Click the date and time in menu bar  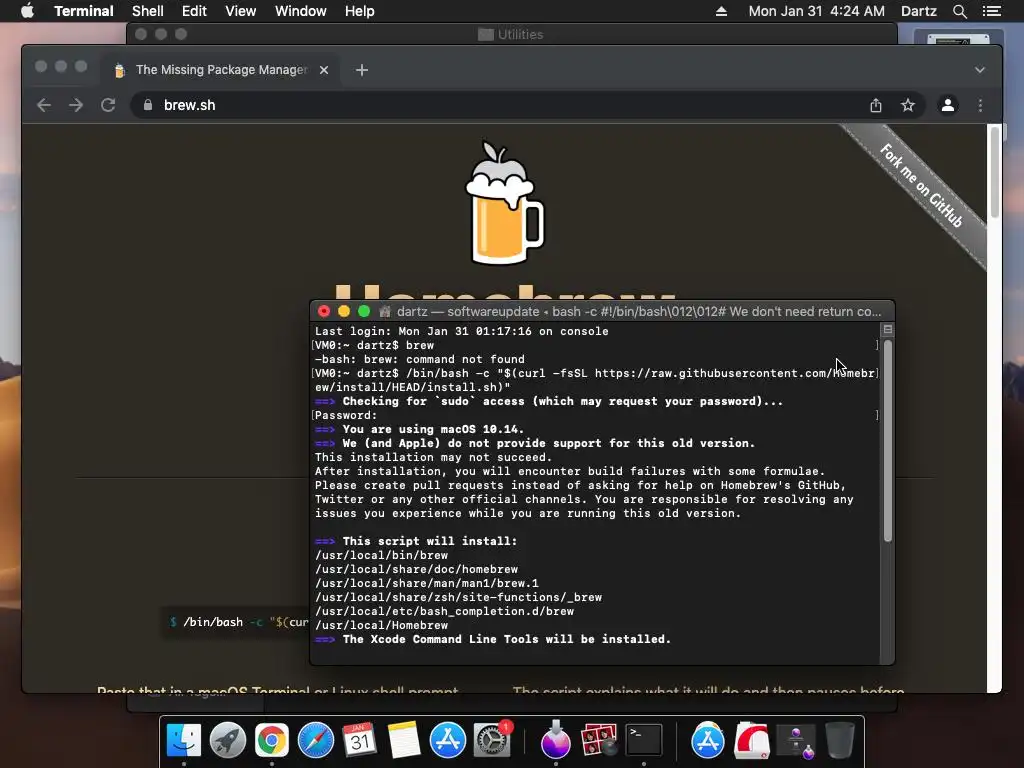click(816, 11)
